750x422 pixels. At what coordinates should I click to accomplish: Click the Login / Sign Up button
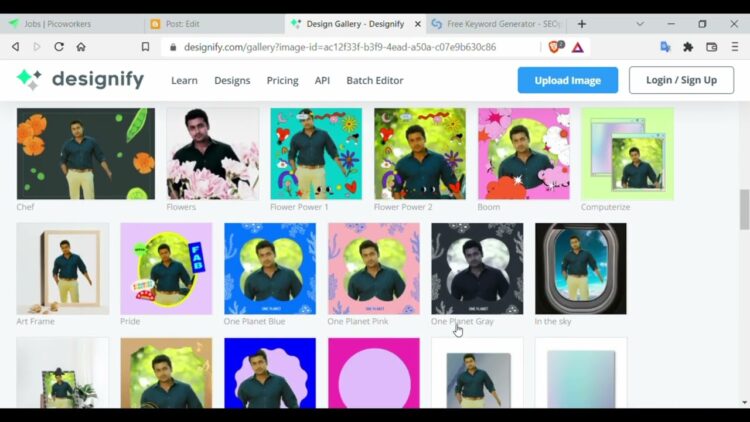pyautogui.click(x=681, y=80)
